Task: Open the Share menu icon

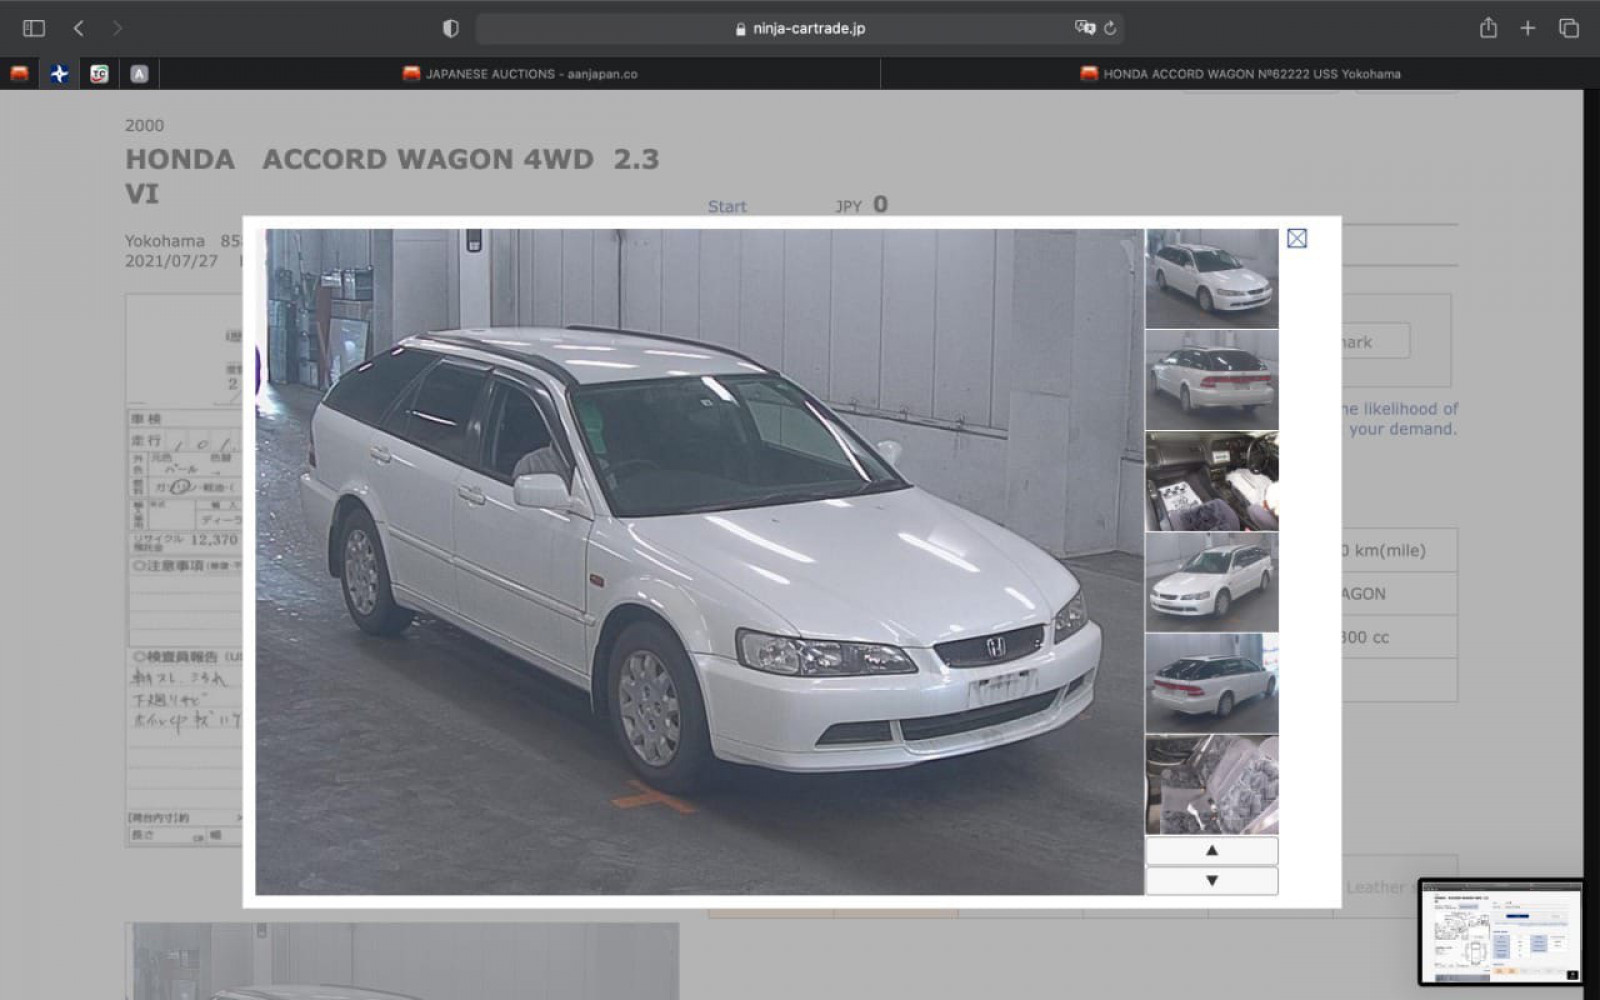Action: click(x=1488, y=28)
